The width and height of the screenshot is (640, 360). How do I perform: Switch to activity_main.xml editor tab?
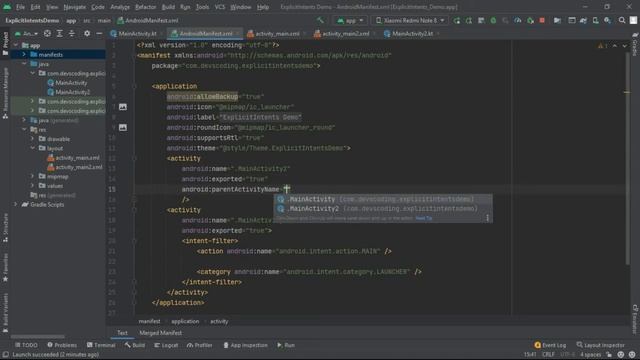(277, 33)
